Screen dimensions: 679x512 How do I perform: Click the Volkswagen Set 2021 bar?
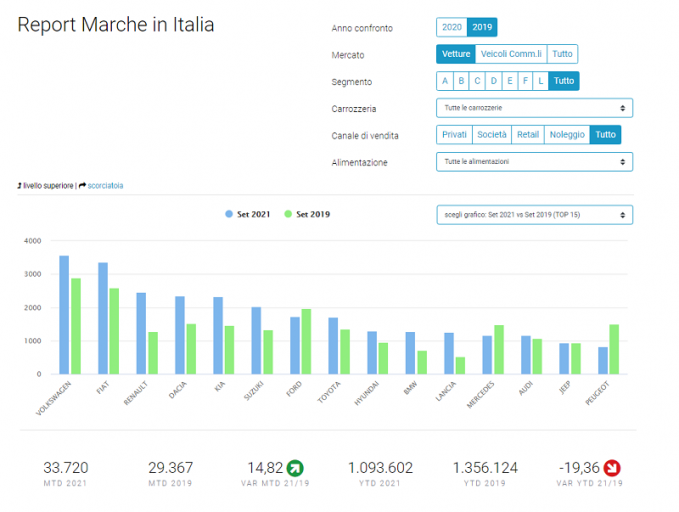64,315
